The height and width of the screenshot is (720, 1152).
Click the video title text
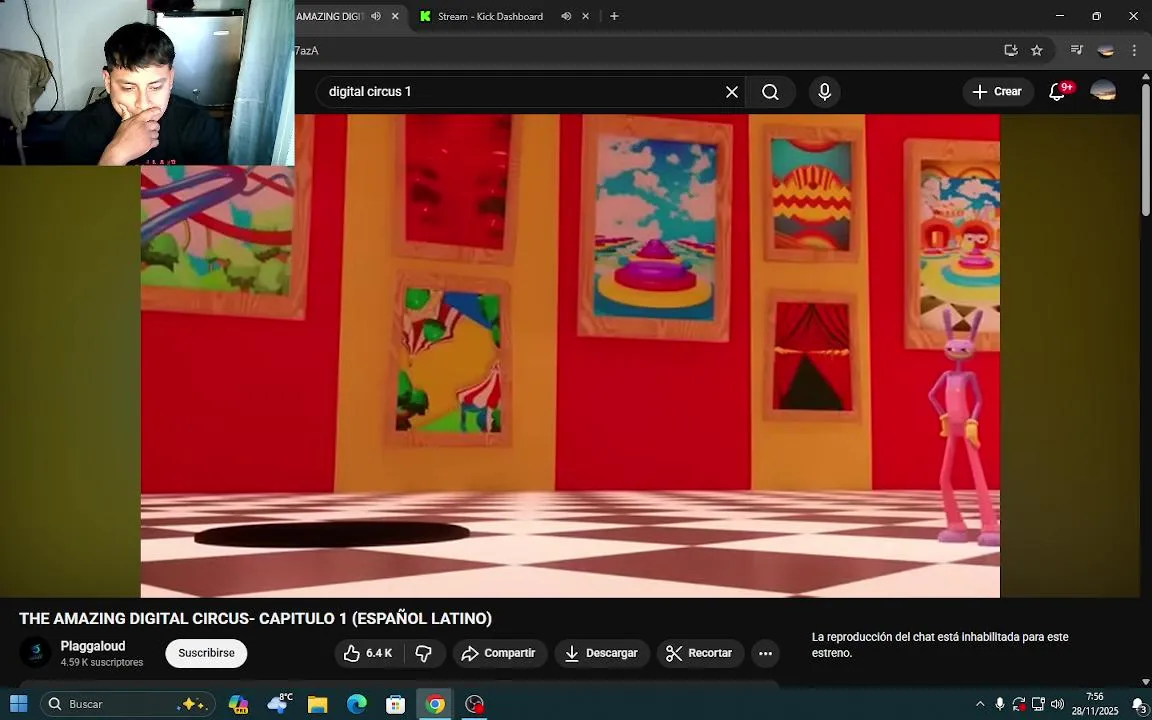pyautogui.click(x=256, y=619)
